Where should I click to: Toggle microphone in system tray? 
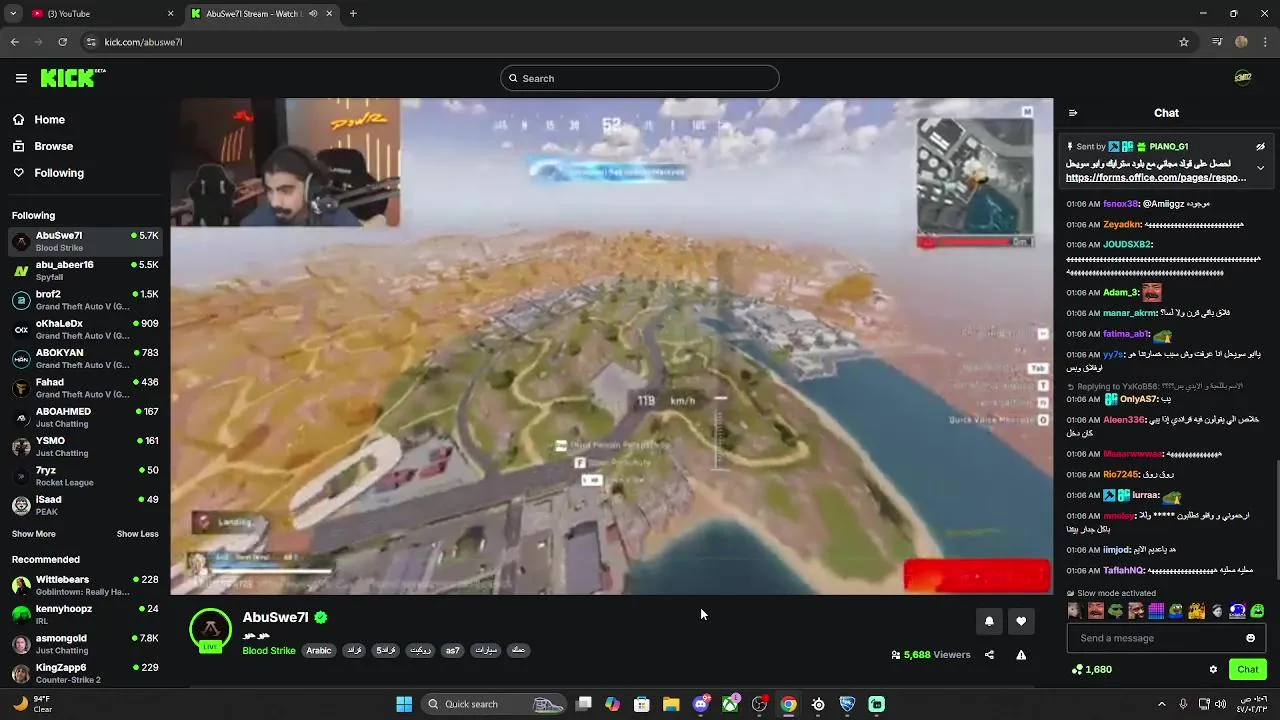[x=1183, y=704]
